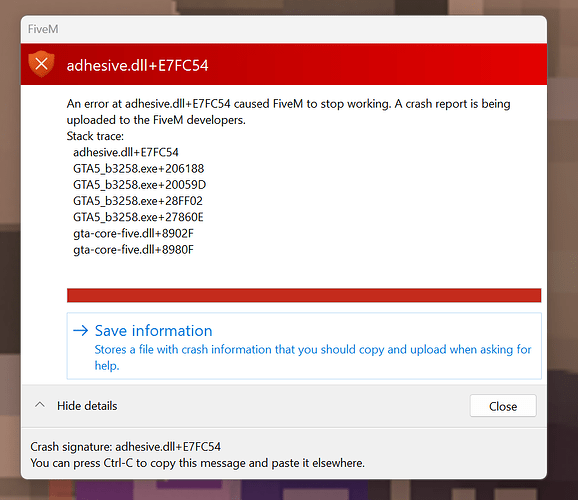
Task: Close the FiveM crash dialog
Action: coord(503,406)
